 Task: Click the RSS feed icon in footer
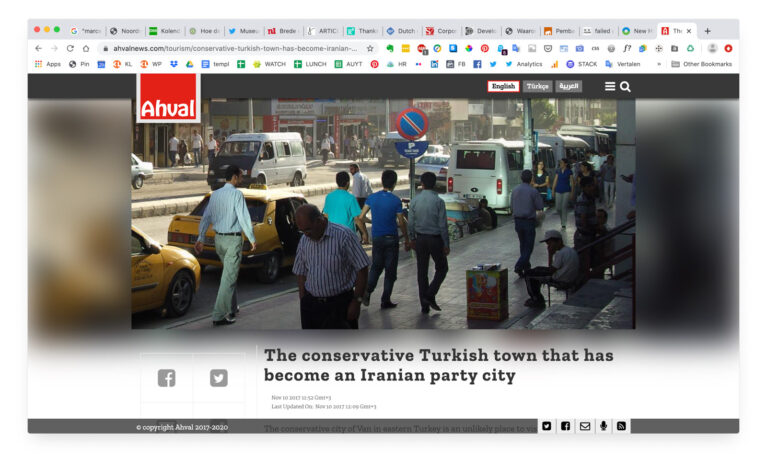pos(621,426)
